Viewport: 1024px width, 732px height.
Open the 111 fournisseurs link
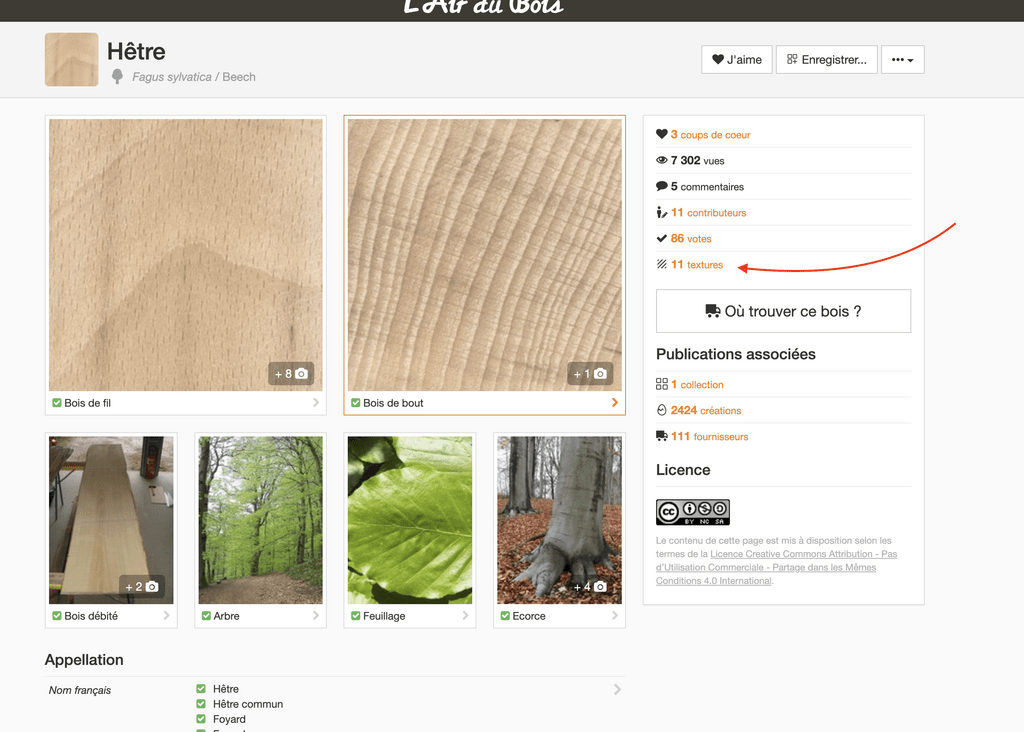point(709,437)
